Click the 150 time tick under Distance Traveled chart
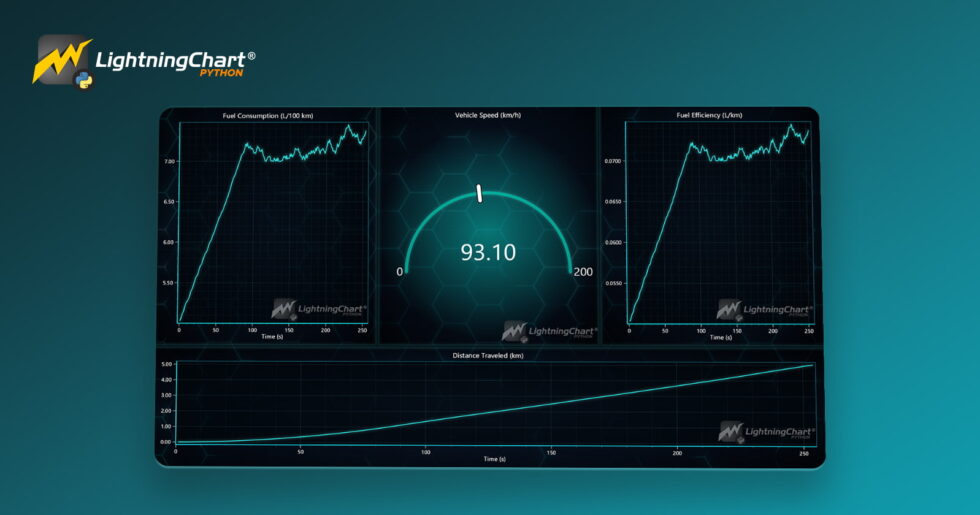 coord(551,452)
